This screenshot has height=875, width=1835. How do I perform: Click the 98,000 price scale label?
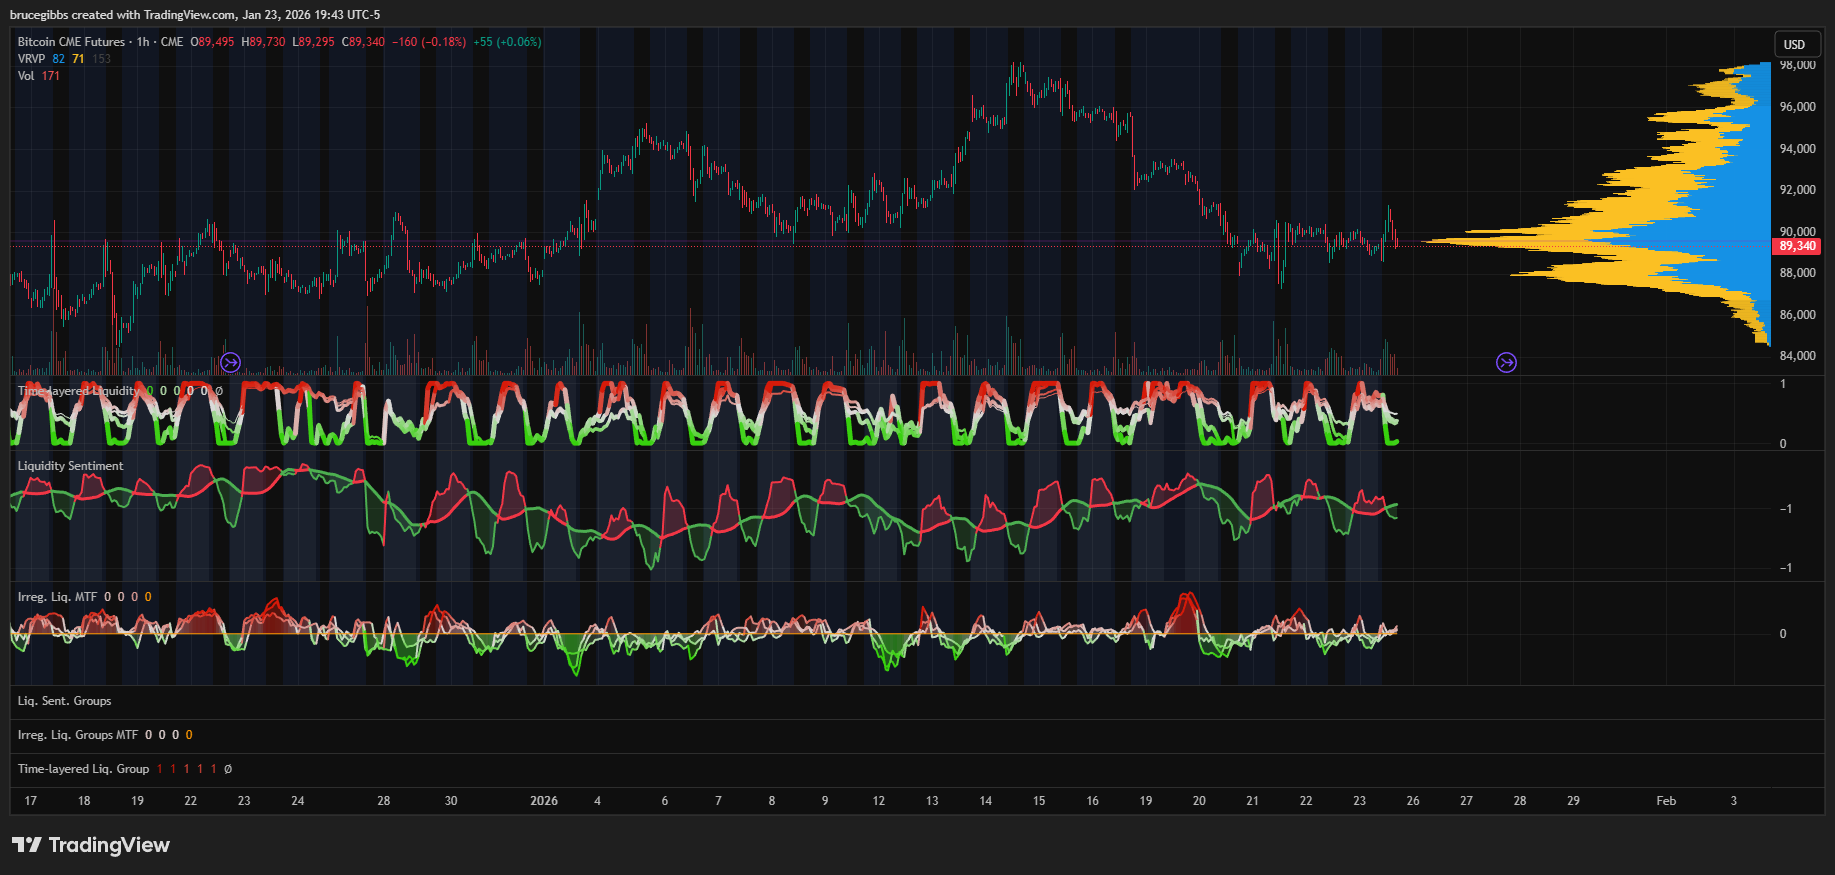point(1797,65)
